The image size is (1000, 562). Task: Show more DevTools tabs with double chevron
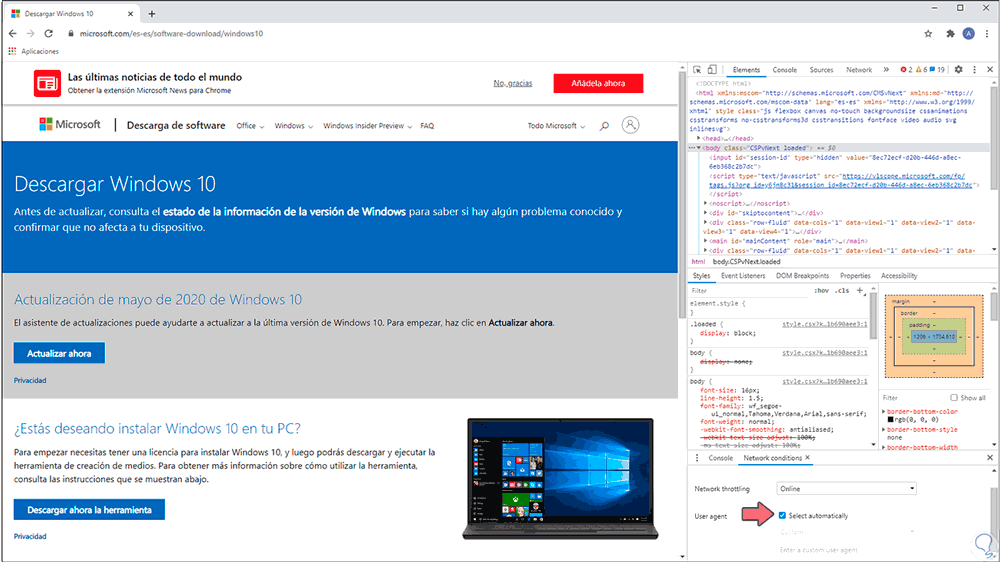coord(886,70)
